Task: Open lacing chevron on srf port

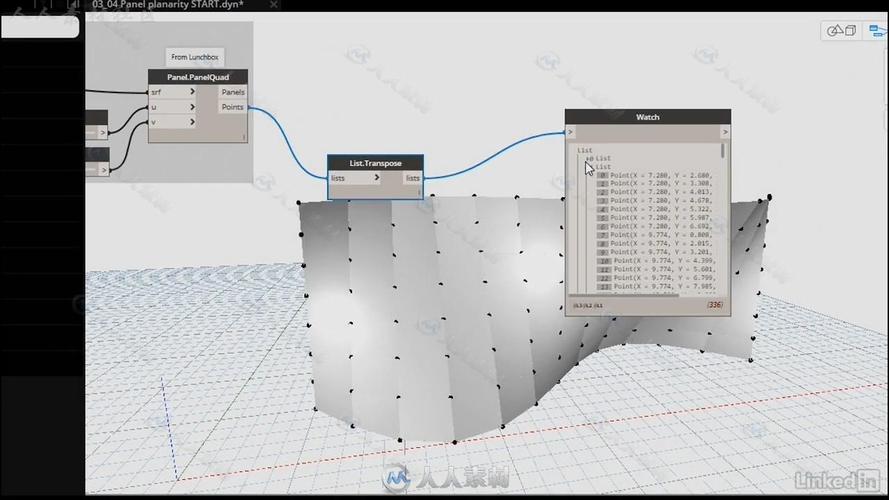Action: click(x=192, y=92)
